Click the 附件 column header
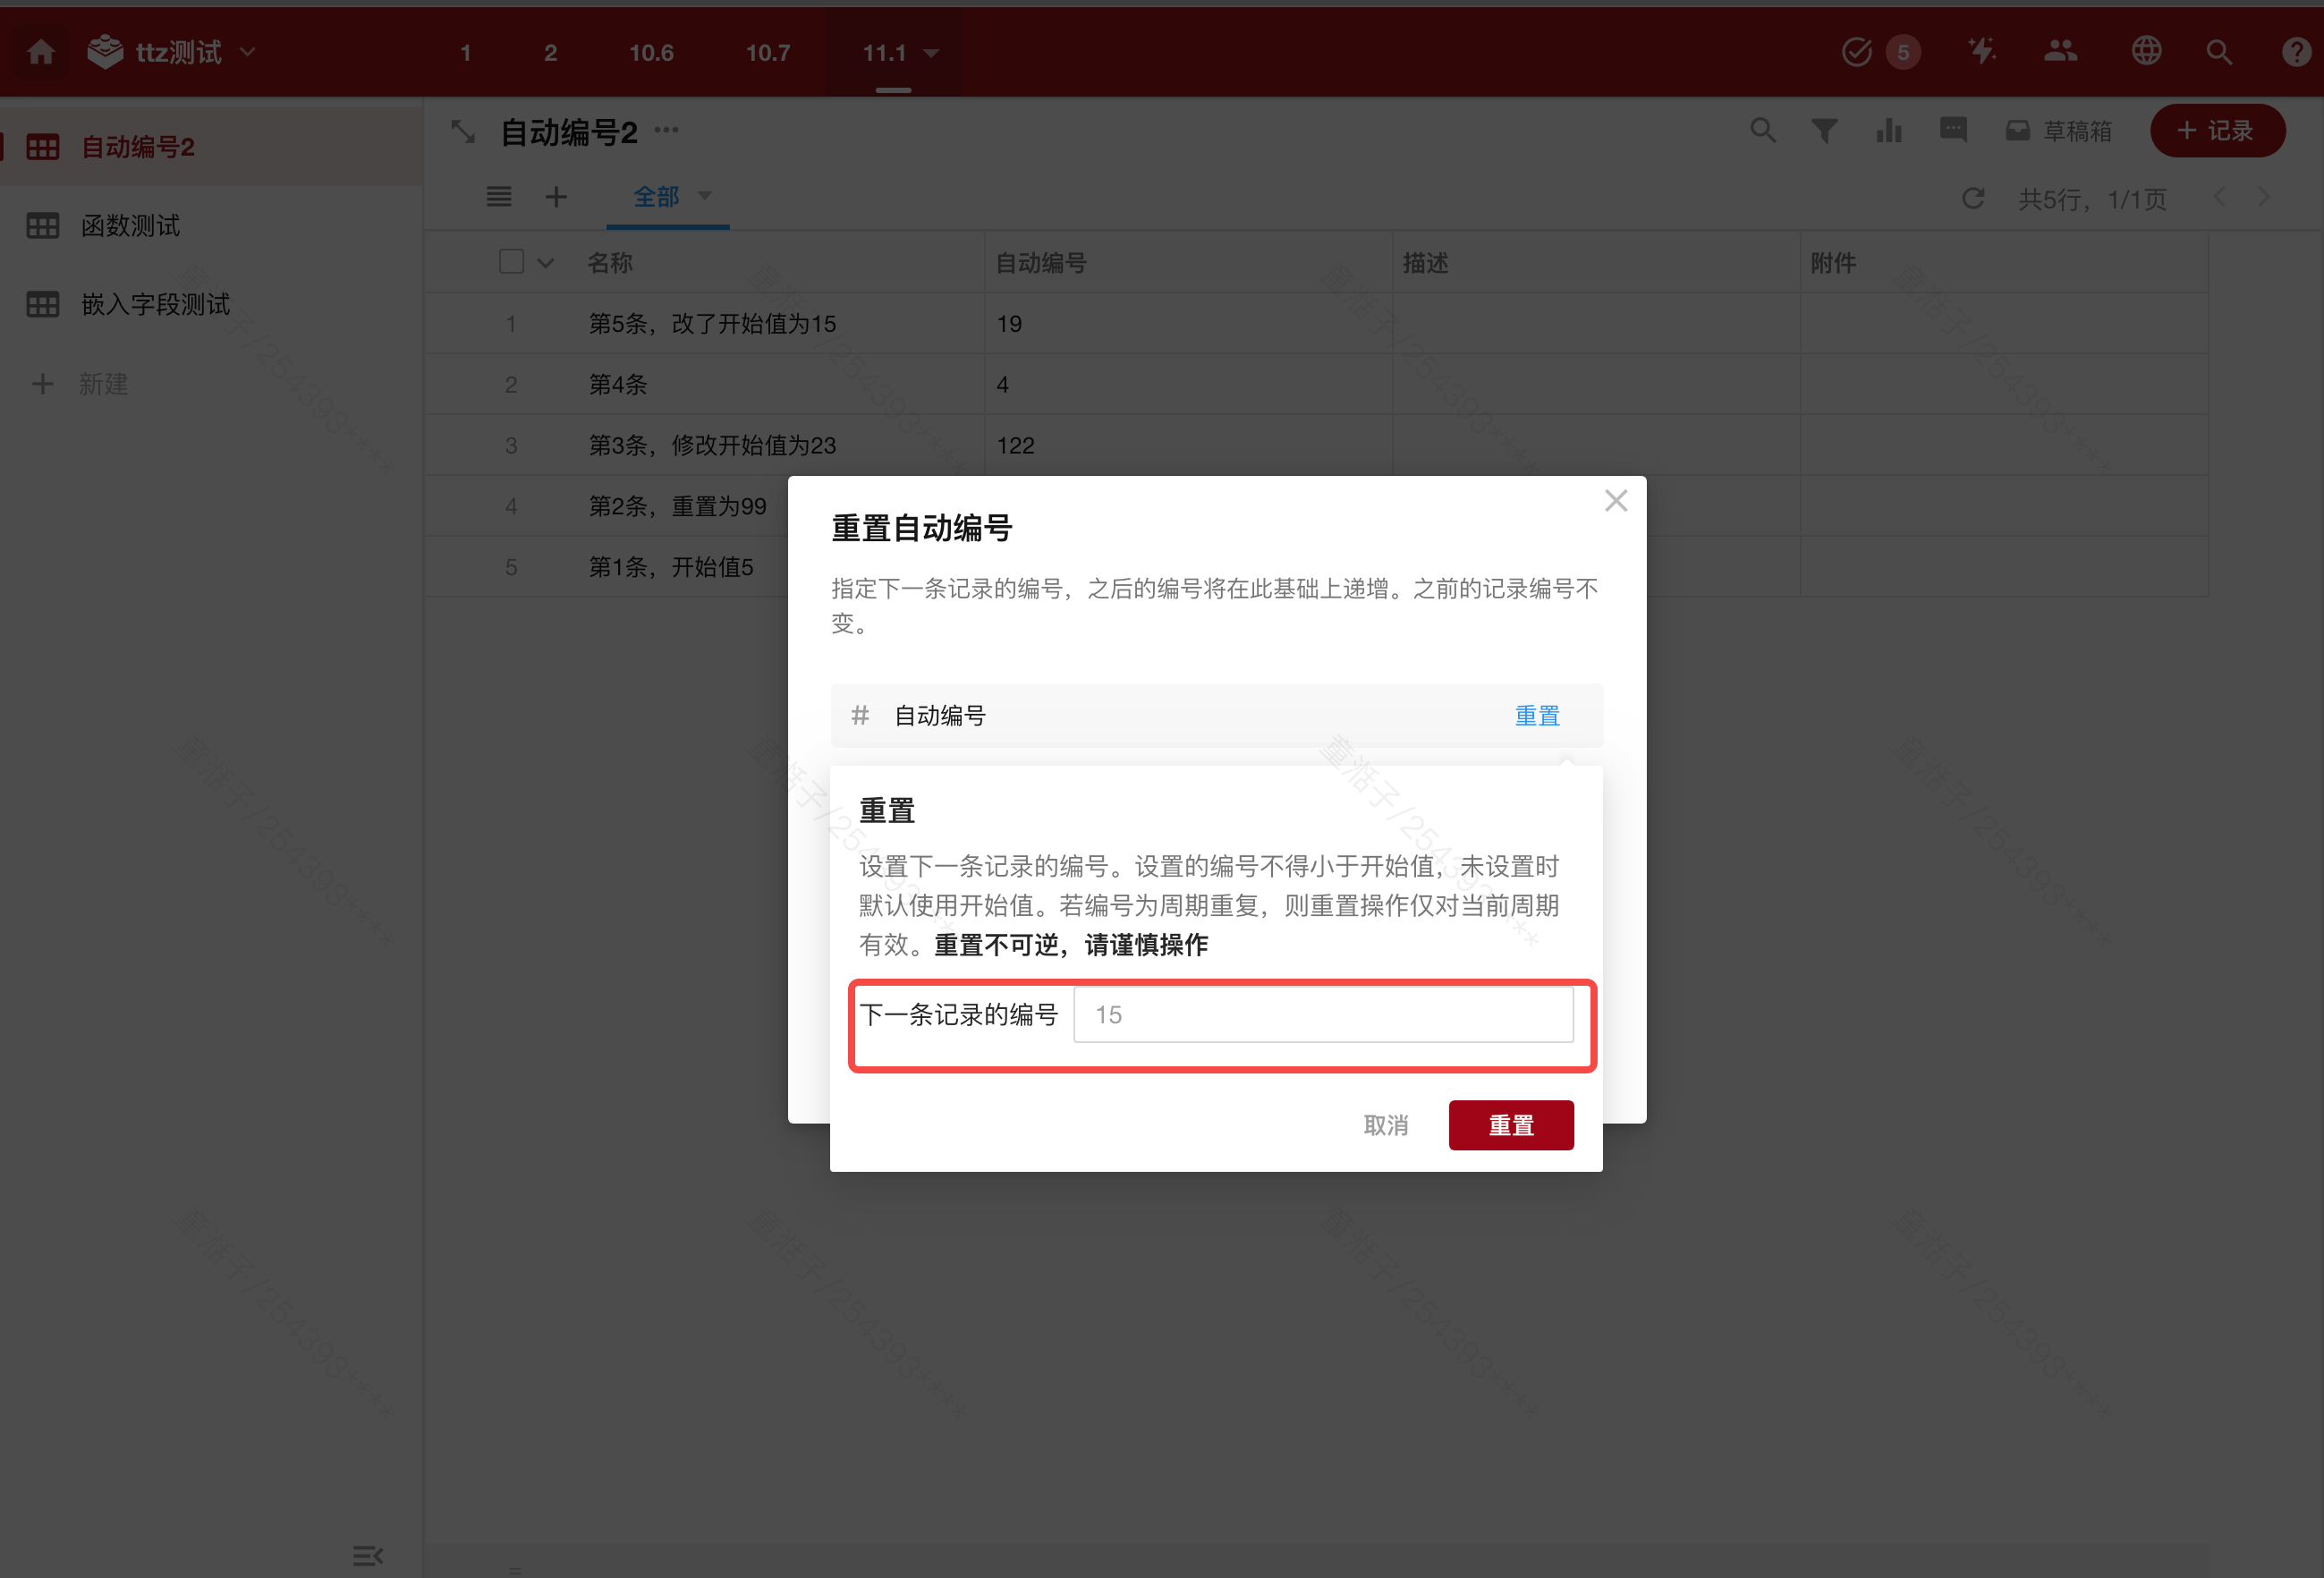Viewport: 2324px width, 1578px height. click(1833, 263)
